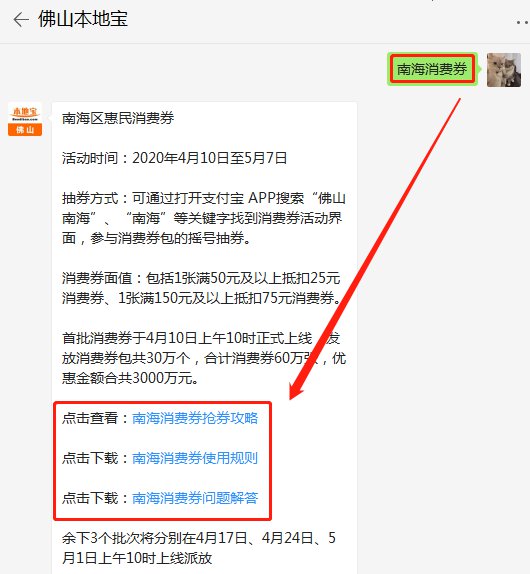Select the 首批消费券 release paragraph
This screenshot has width=530, height=574.
pyautogui.click(x=204, y=358)
